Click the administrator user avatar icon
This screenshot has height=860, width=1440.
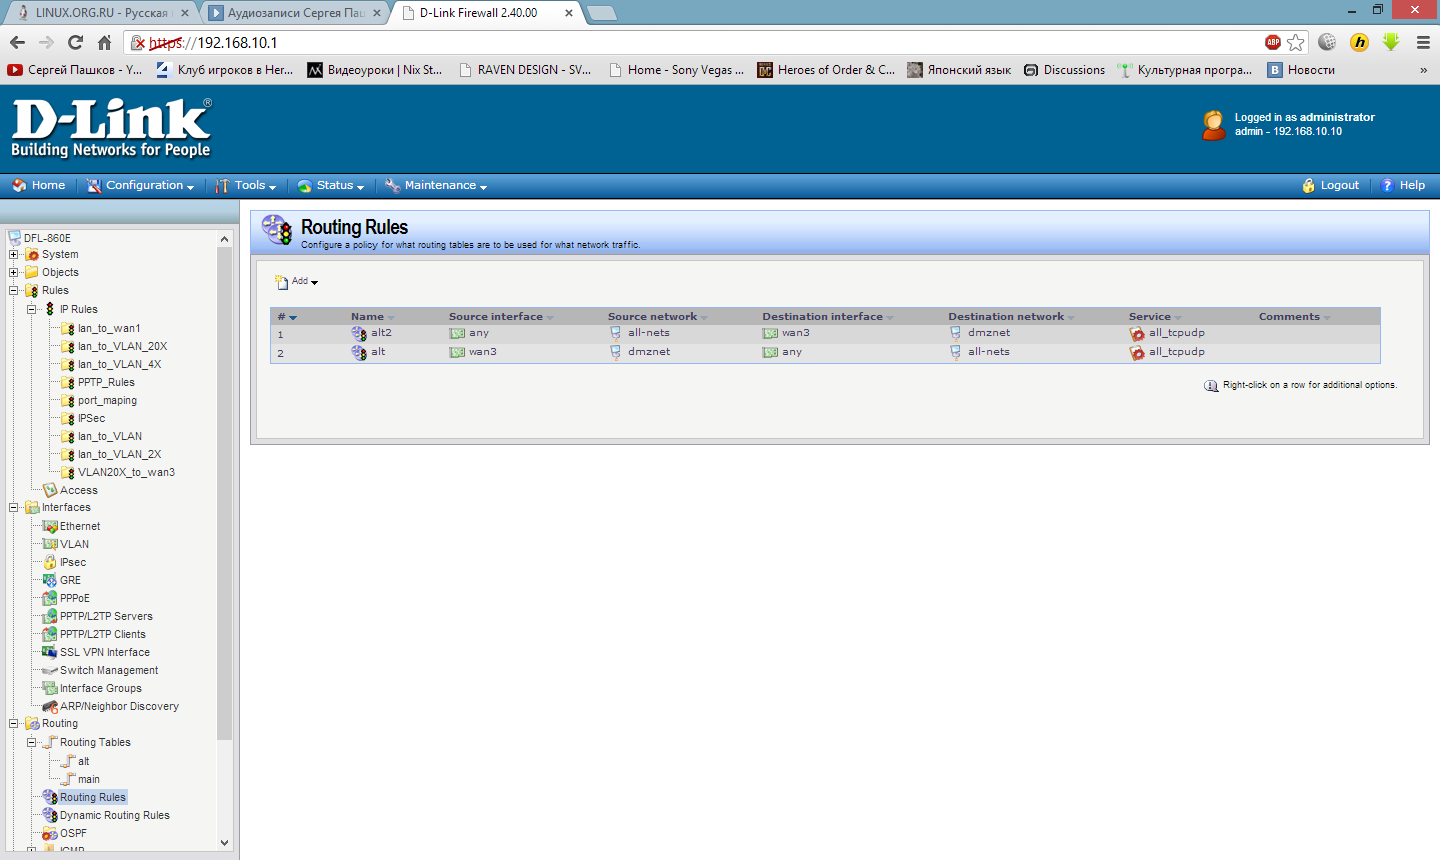1214,125
